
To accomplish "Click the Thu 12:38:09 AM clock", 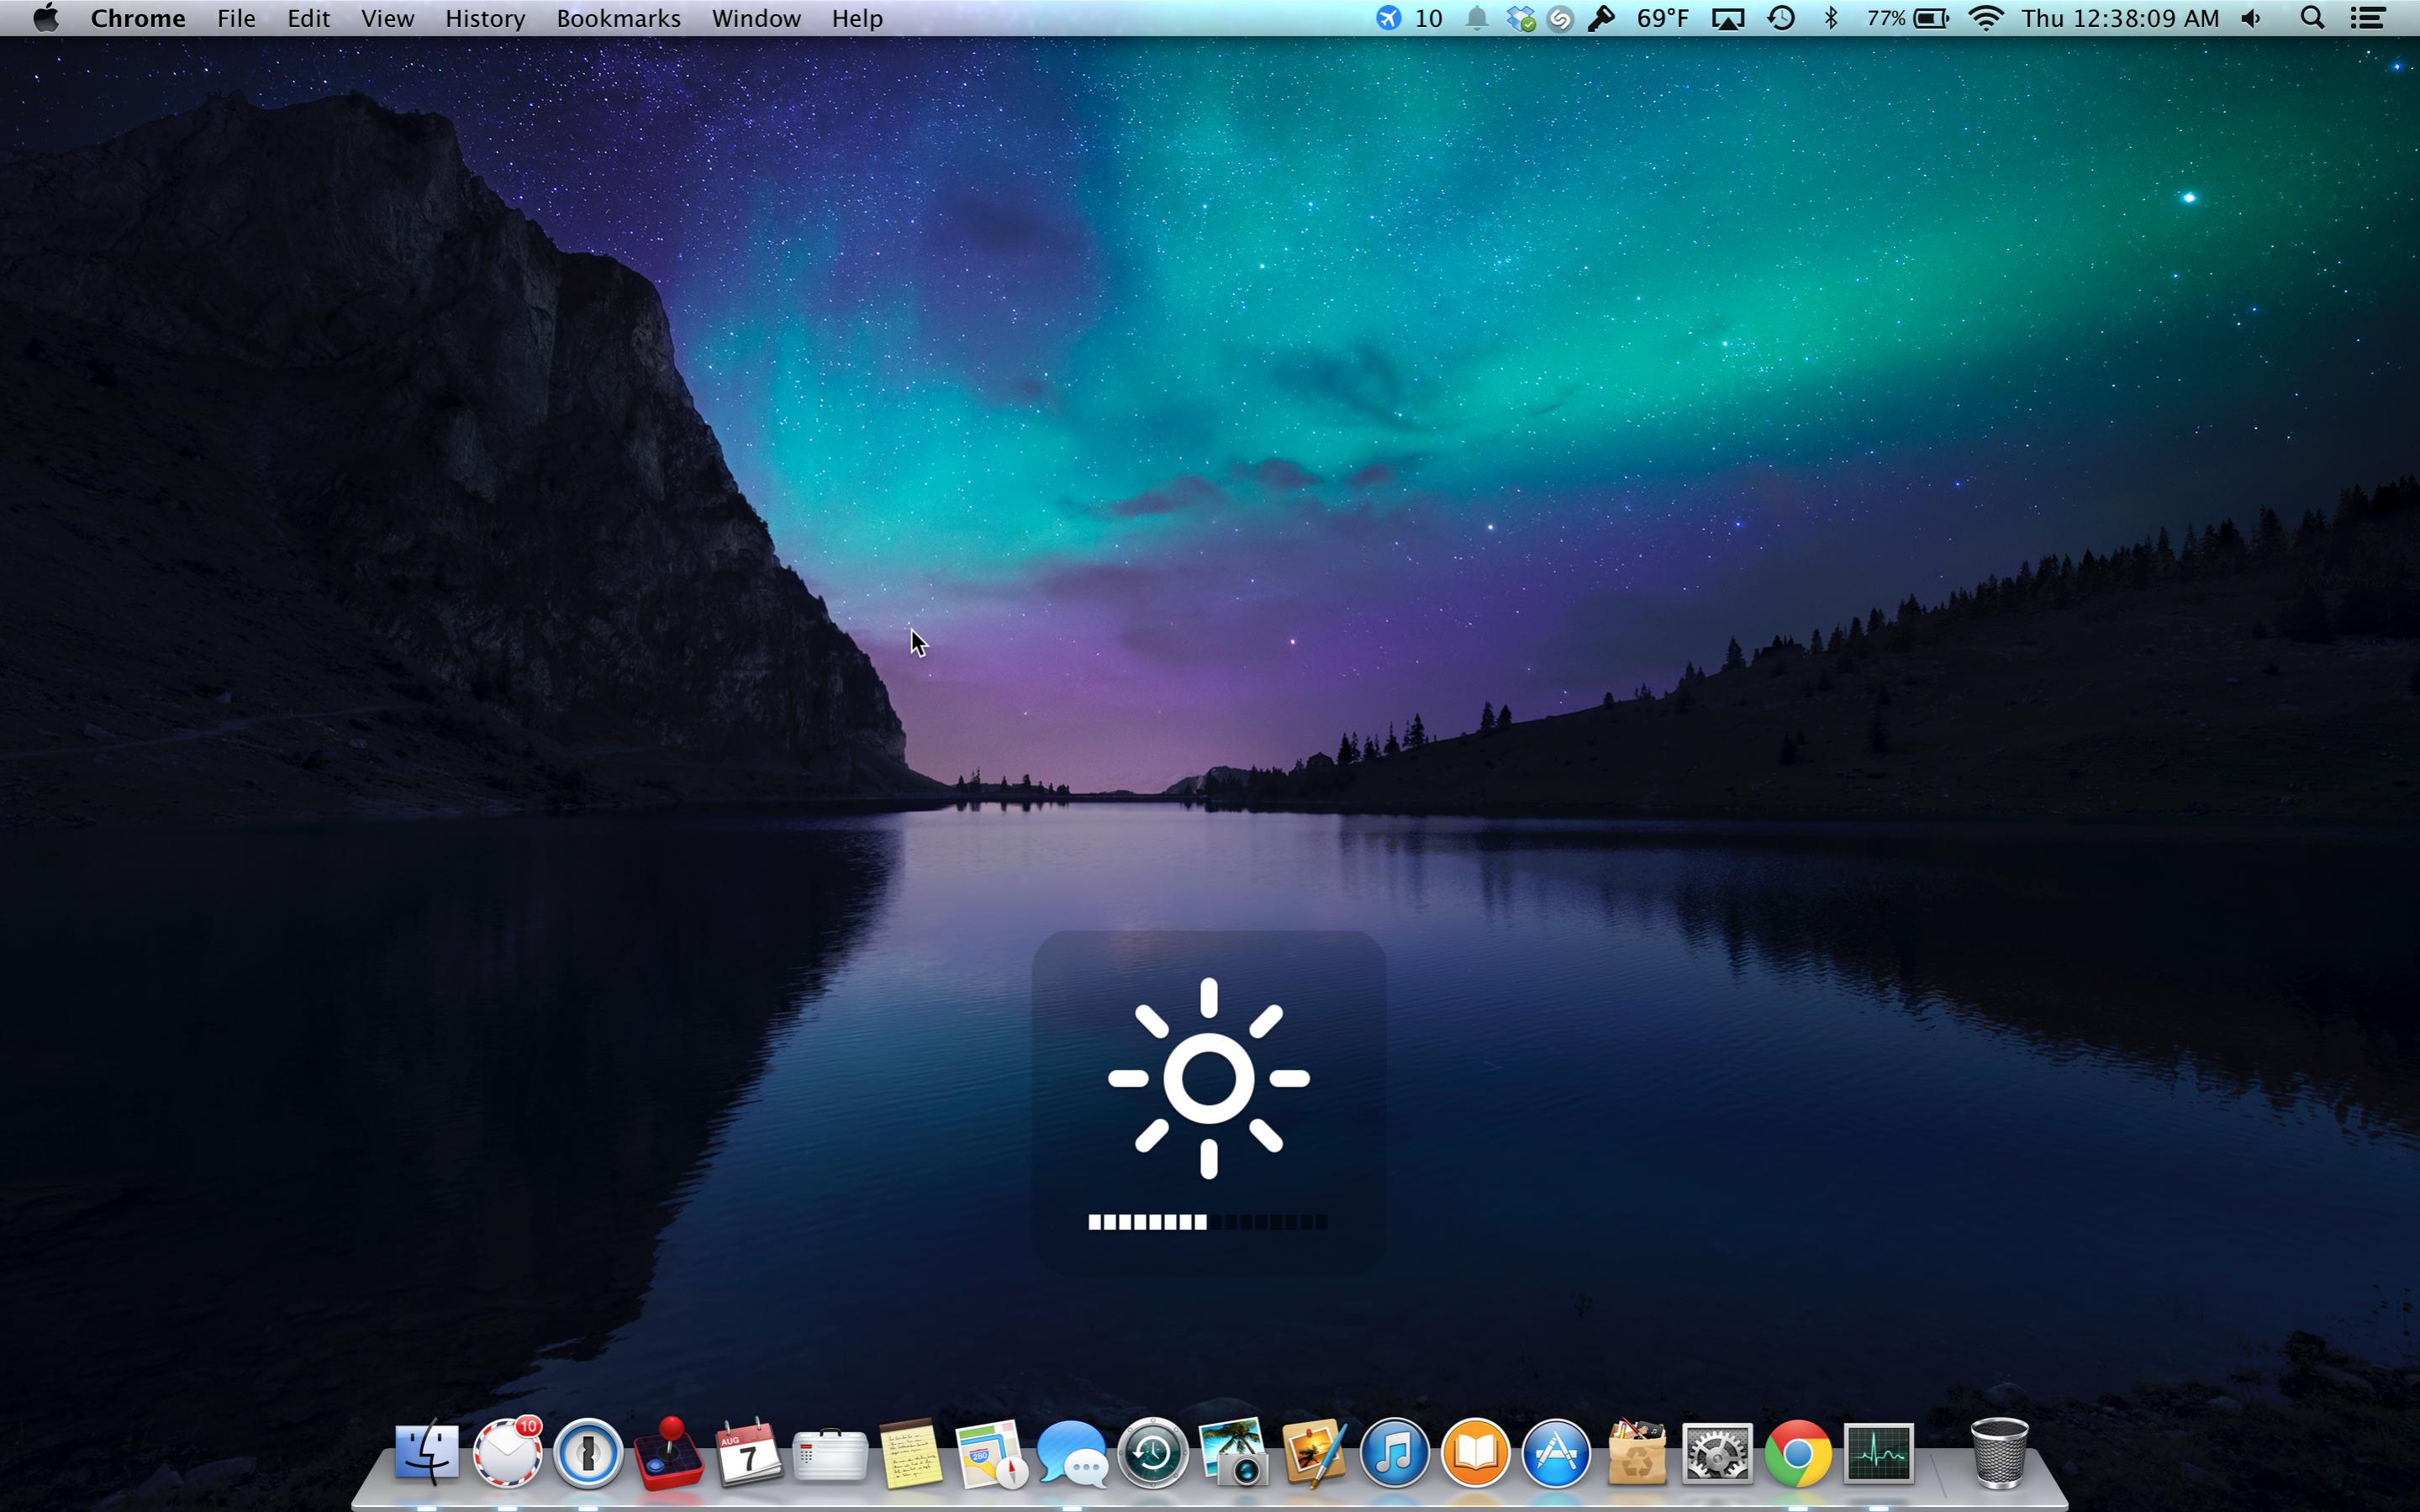I will coord(2120,18).
